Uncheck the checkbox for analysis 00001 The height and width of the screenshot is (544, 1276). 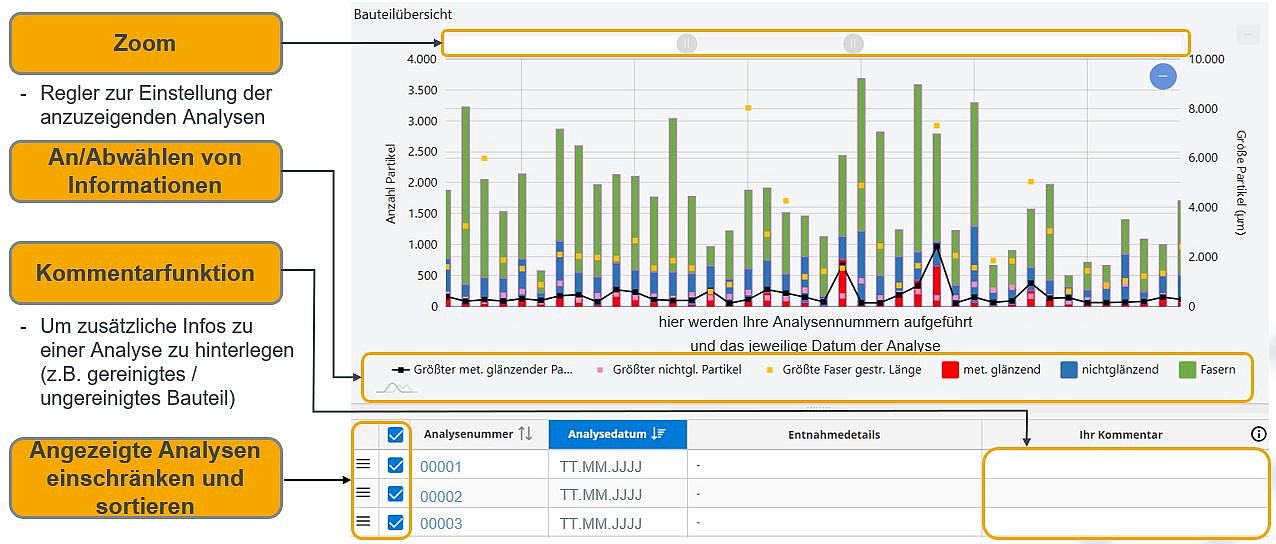point(395,466)
